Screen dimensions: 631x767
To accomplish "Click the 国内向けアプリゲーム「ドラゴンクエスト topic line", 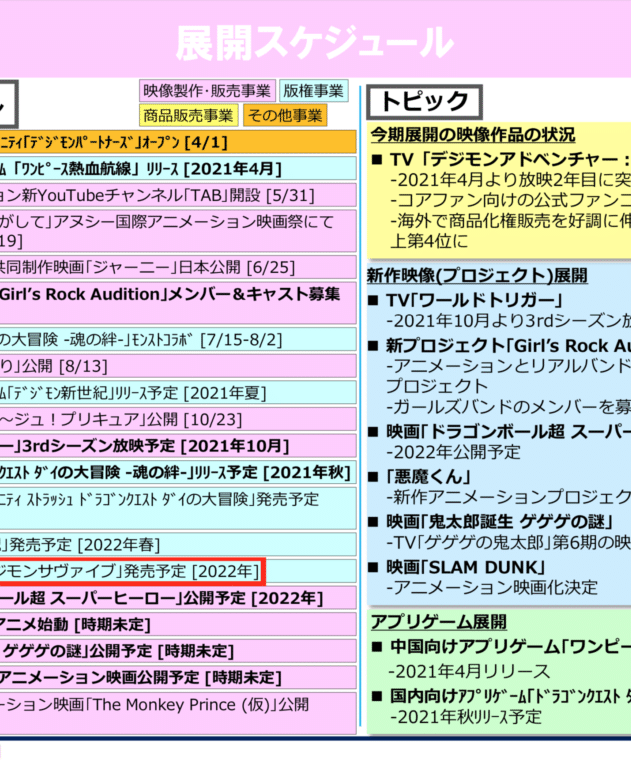I will point(510,696).
